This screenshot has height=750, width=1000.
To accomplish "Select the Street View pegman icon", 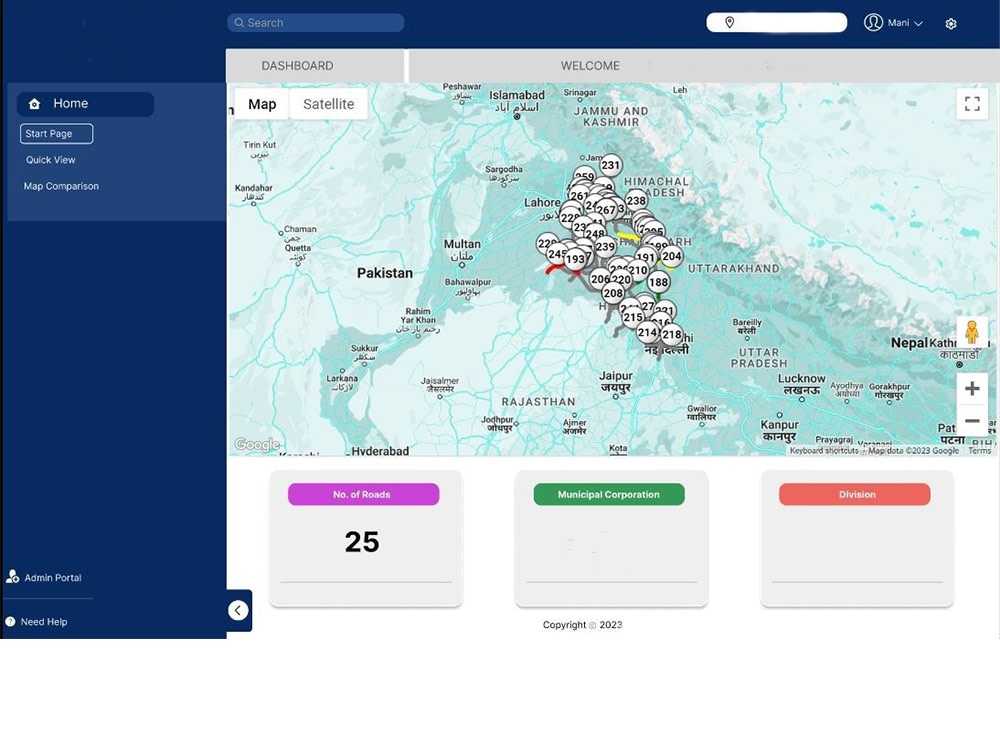I will tap(971, 332).
